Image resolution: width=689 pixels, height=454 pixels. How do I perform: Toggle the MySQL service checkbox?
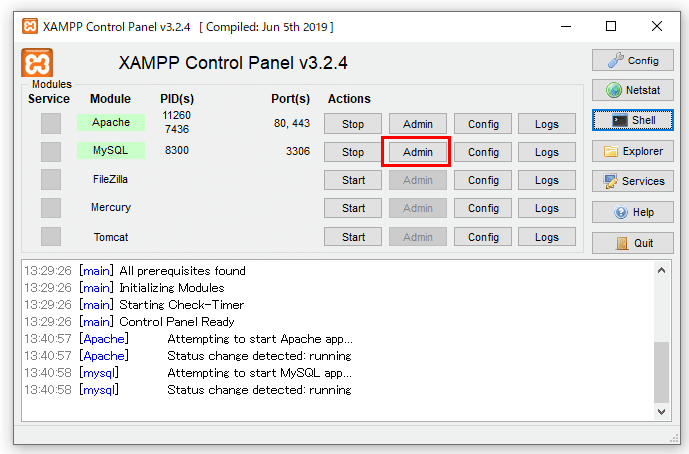click(51, 152)
